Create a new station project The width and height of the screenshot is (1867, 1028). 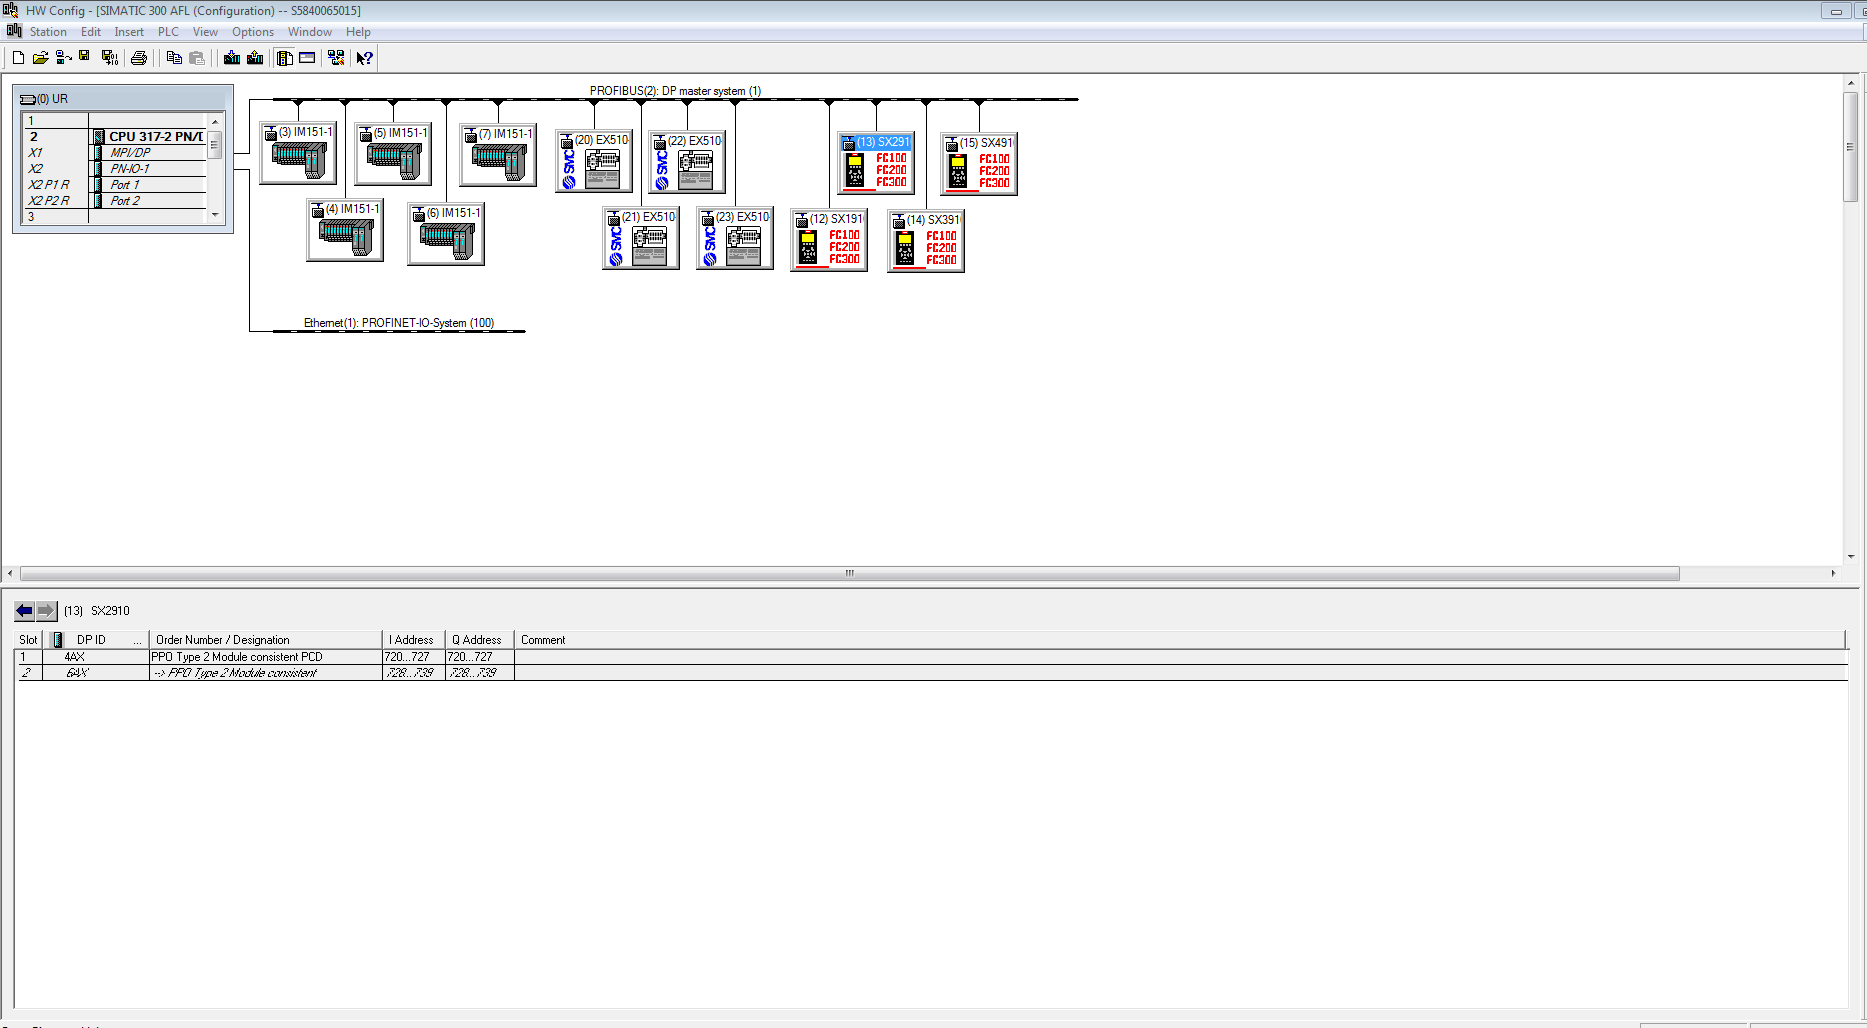(17, 57)
